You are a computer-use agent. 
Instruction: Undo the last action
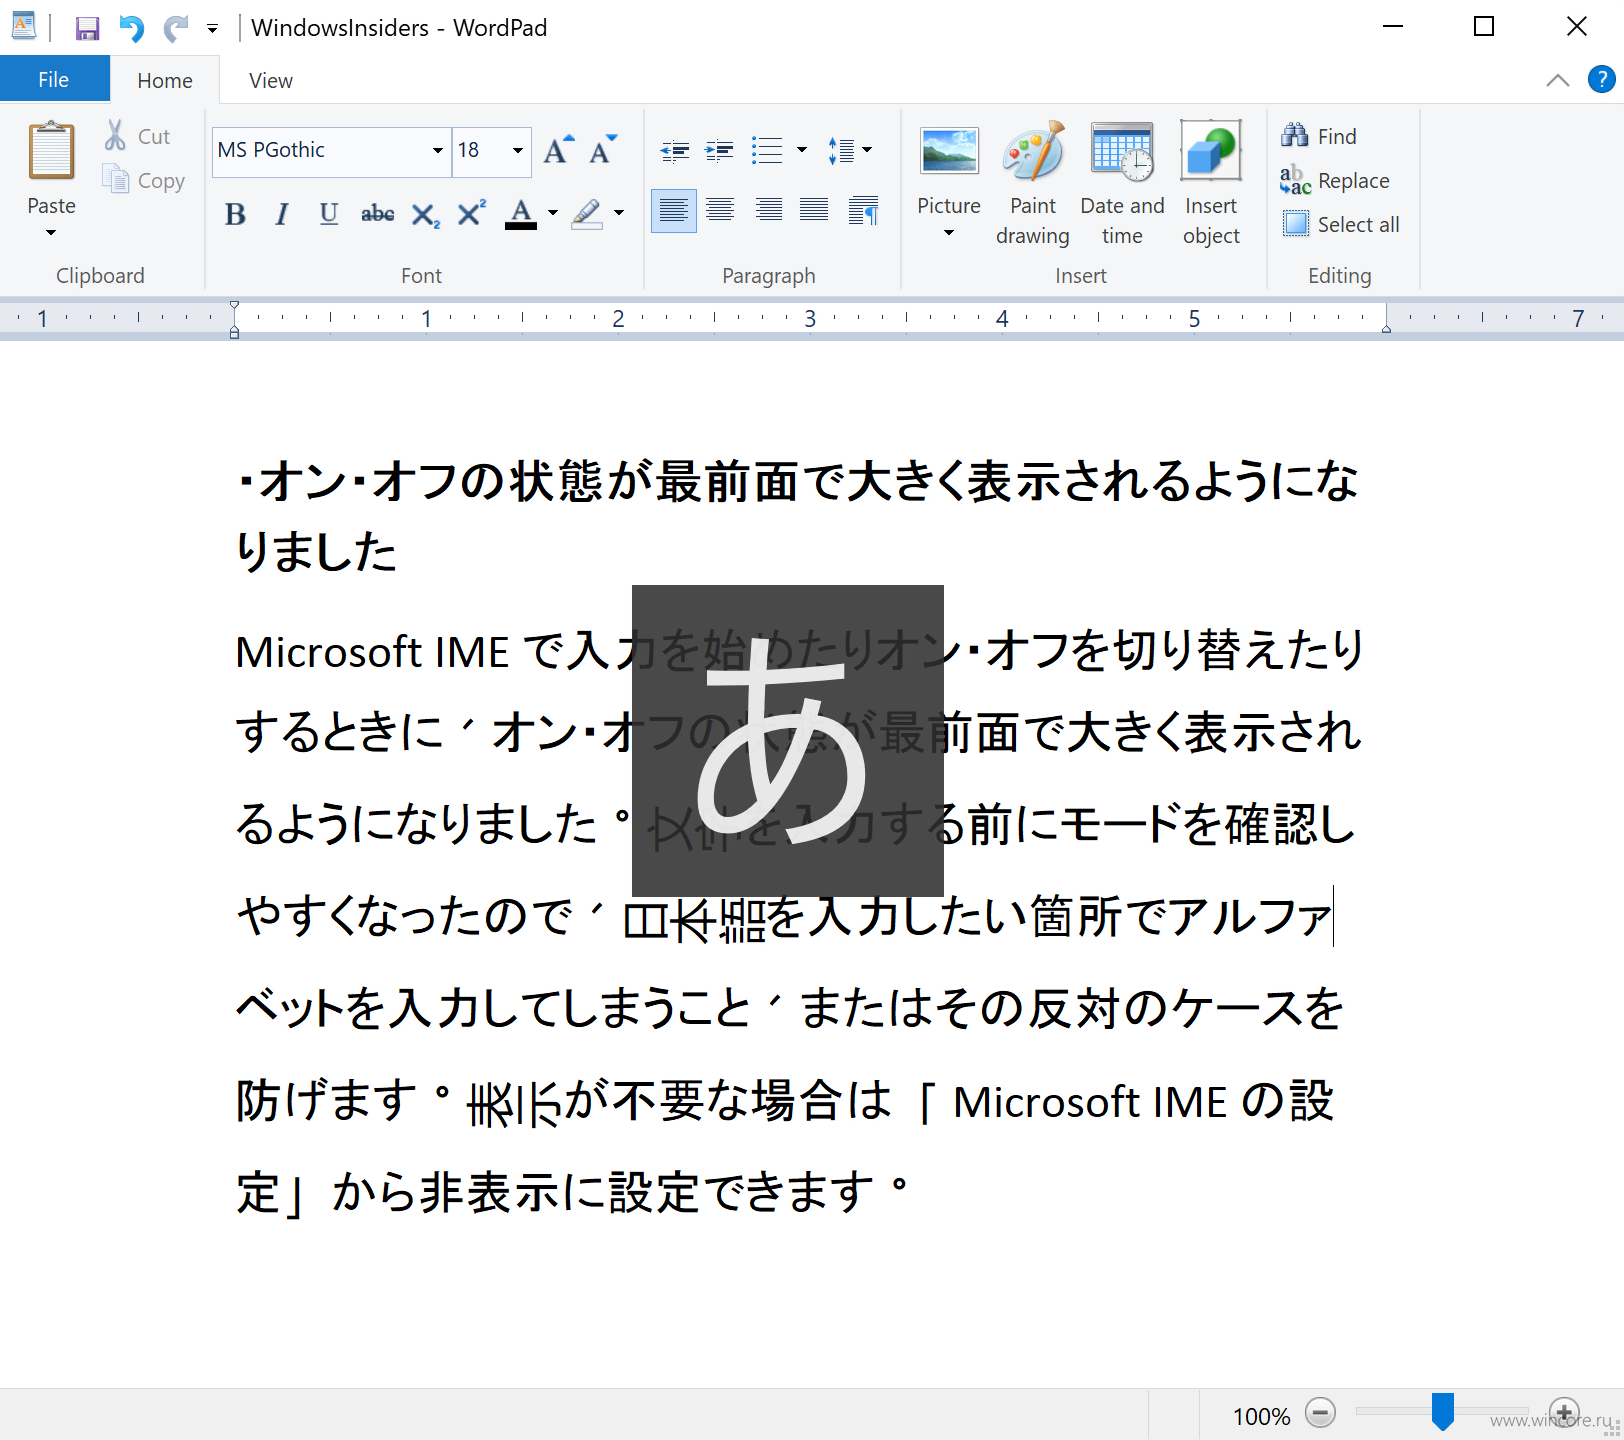[x=132, y=28]
